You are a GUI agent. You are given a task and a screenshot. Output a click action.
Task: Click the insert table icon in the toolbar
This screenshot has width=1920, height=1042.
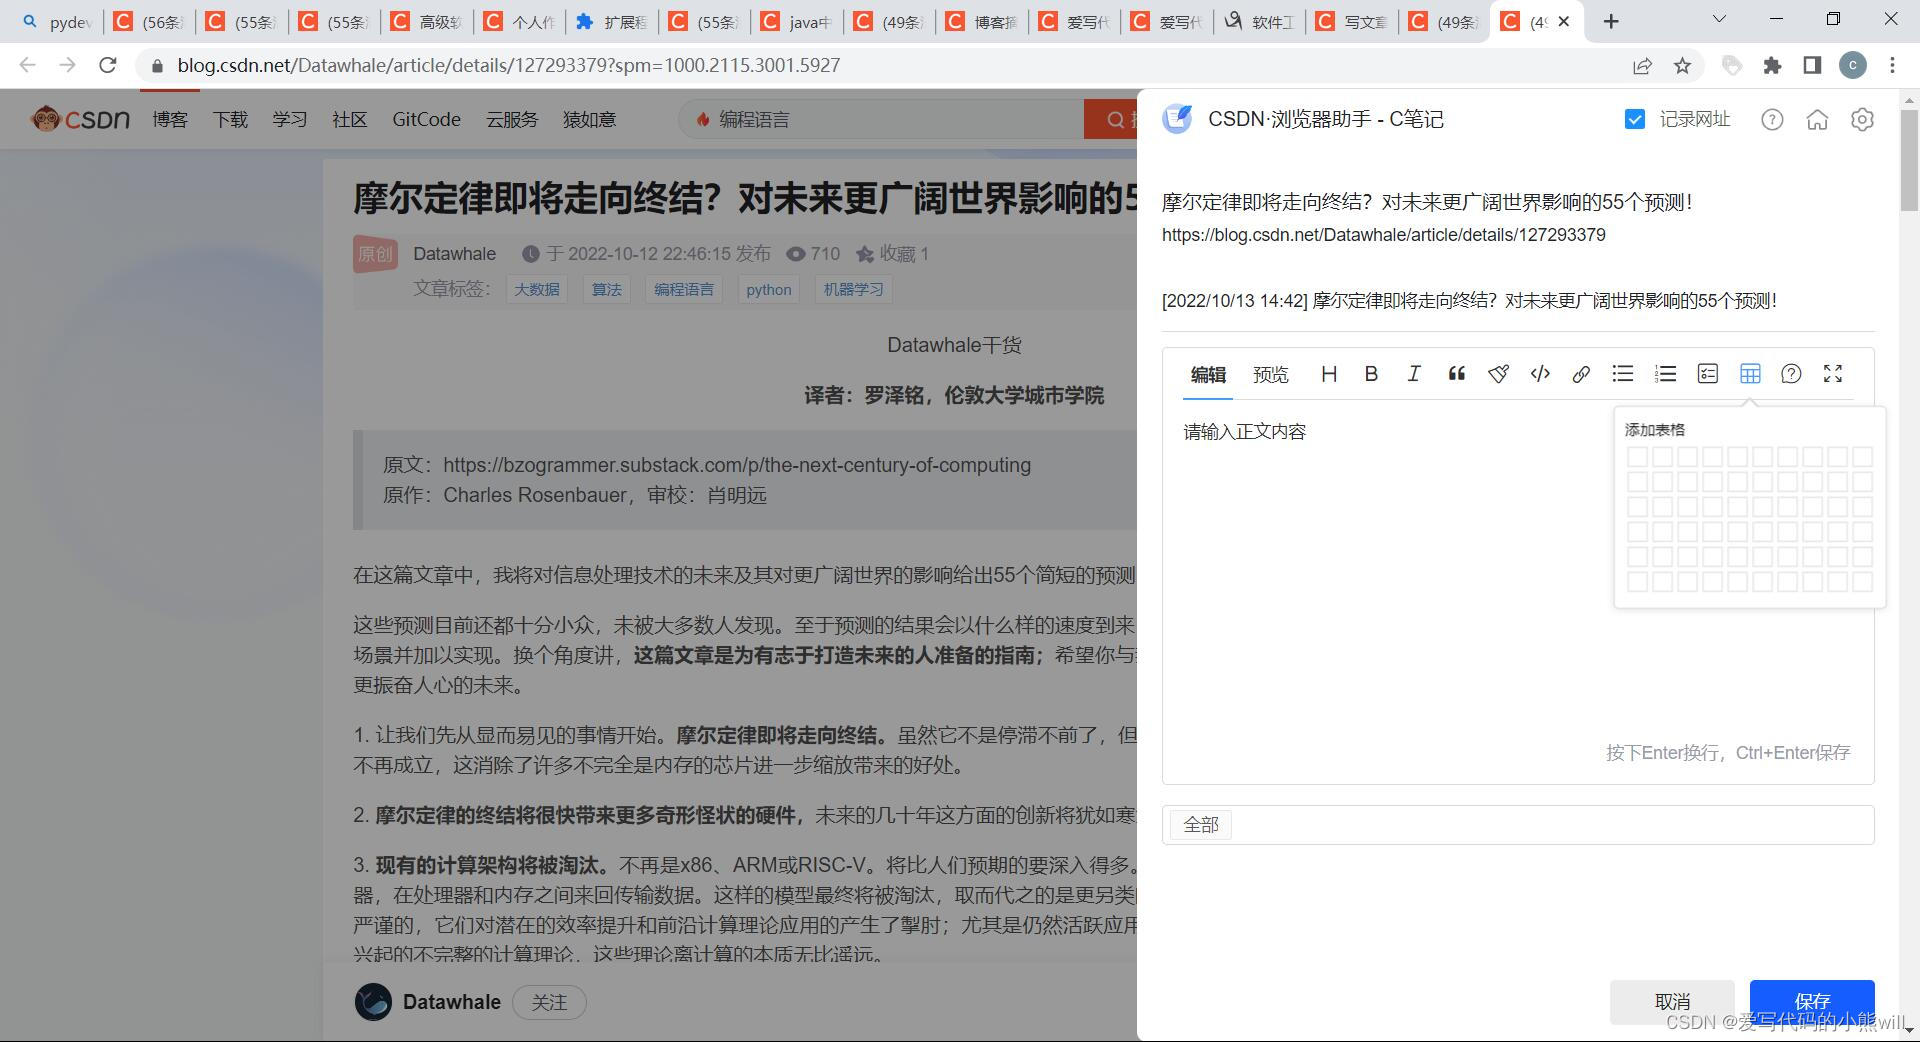pyautogui.click(x=1750, y=374)
